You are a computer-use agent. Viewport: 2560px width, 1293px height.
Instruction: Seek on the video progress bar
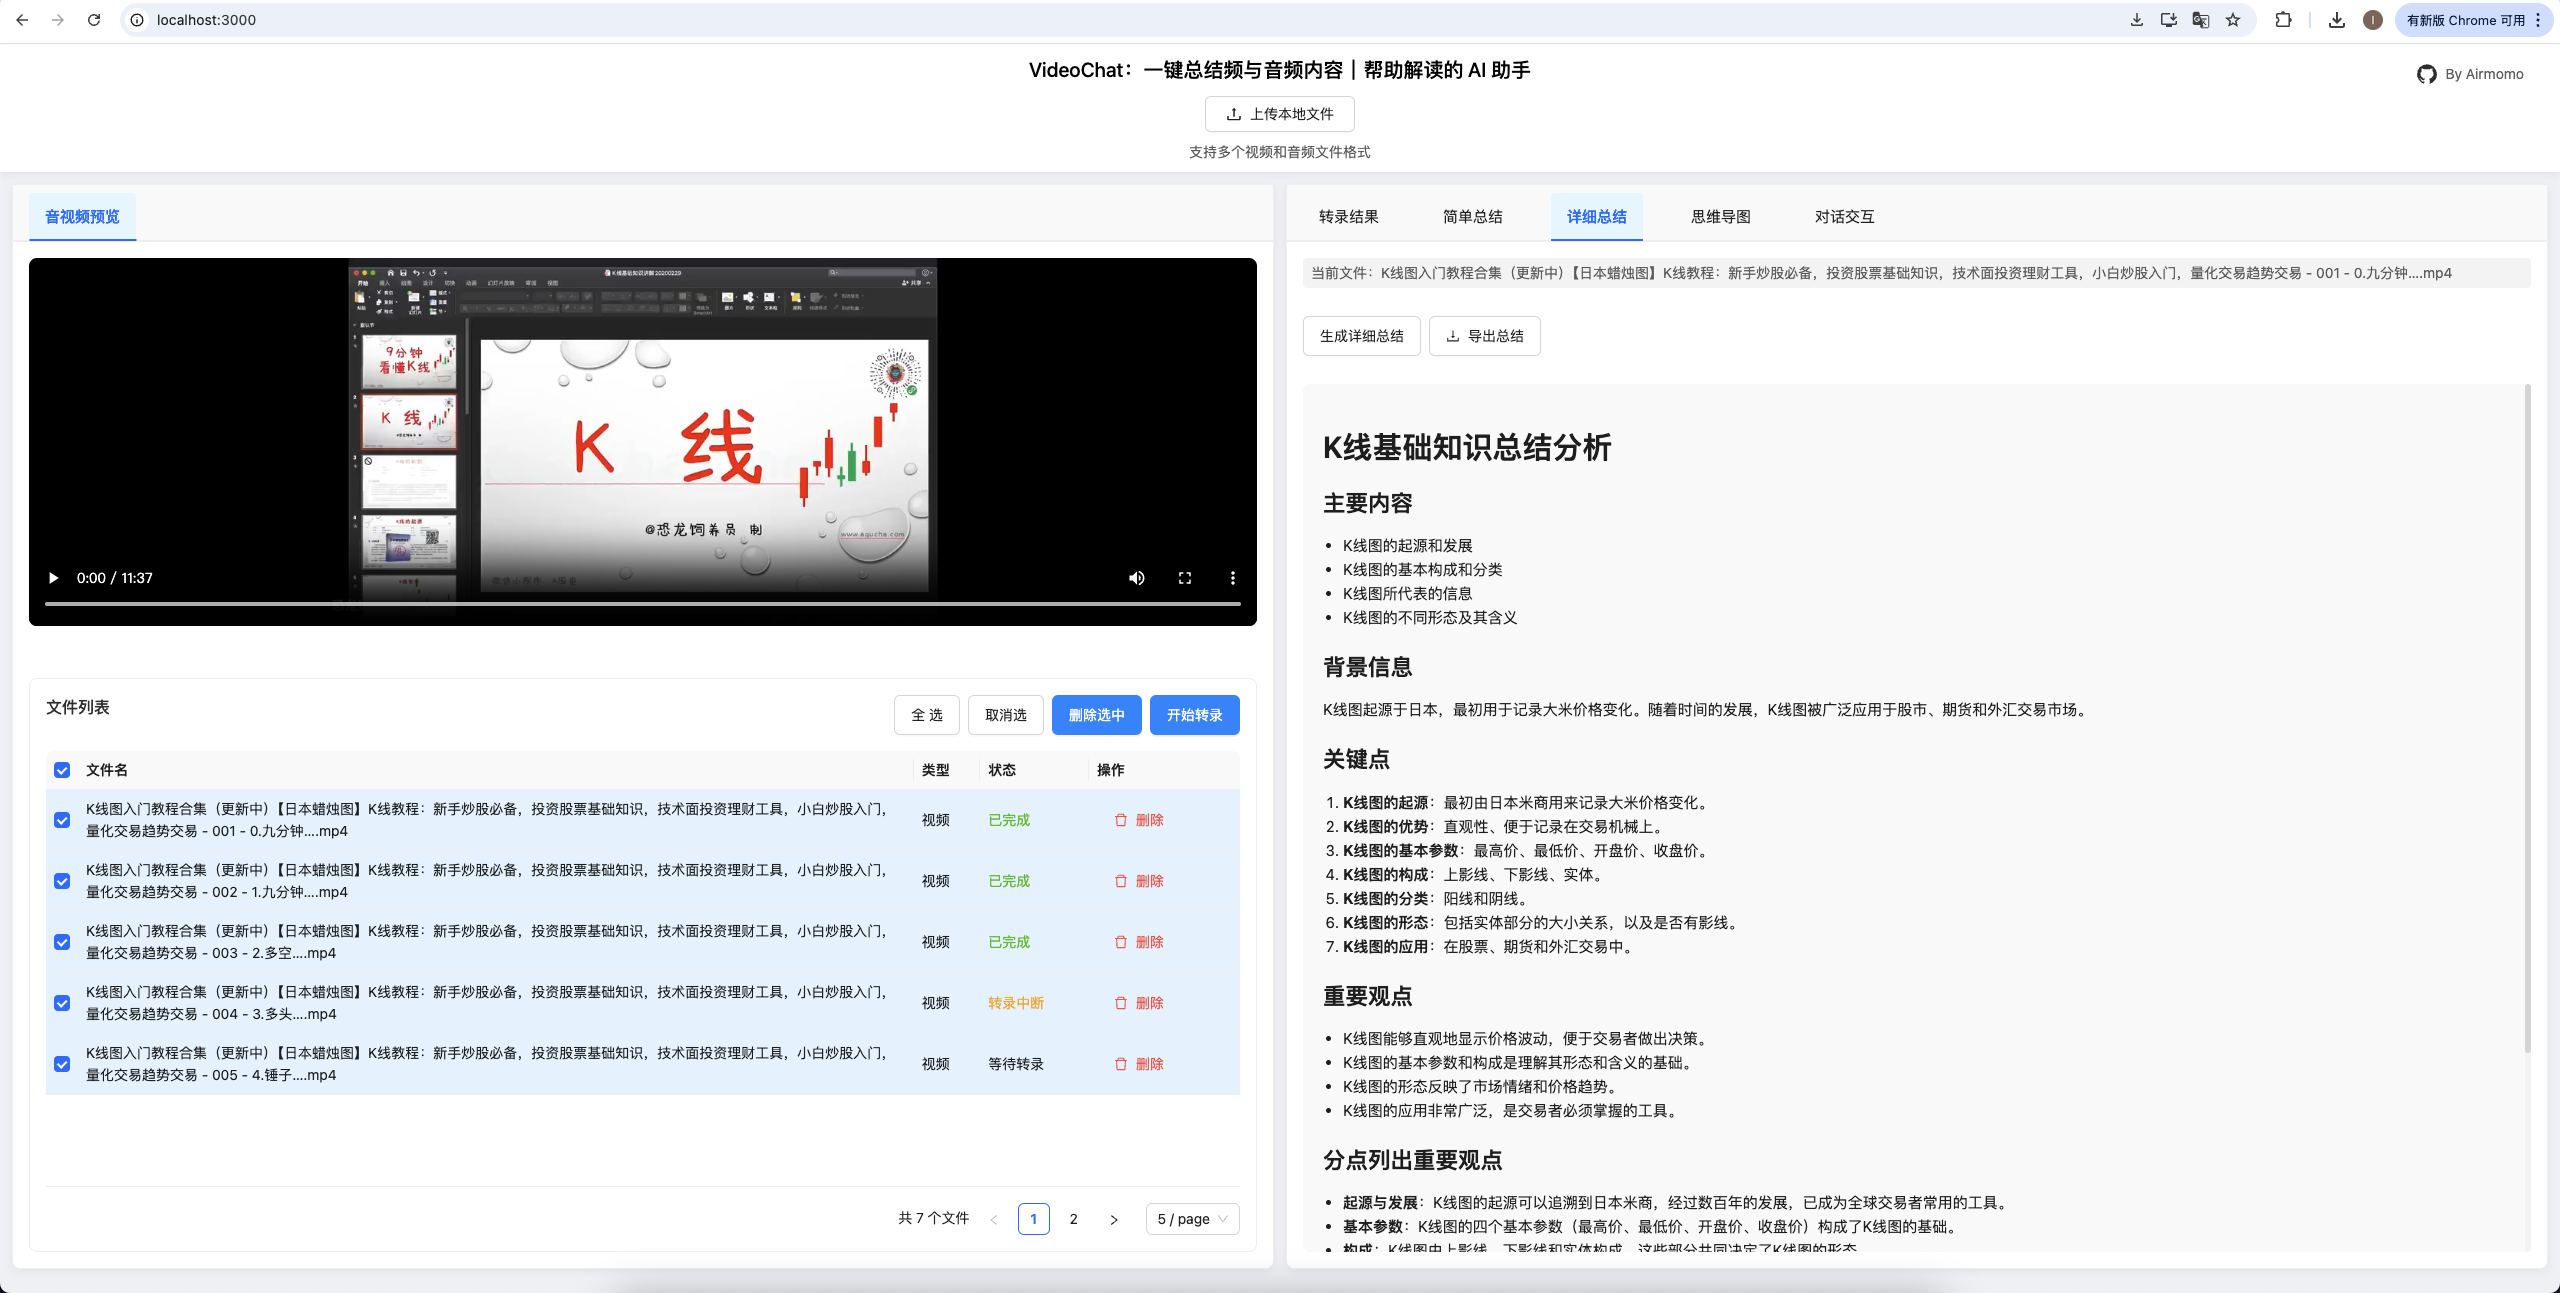click(x=642, y=604)
